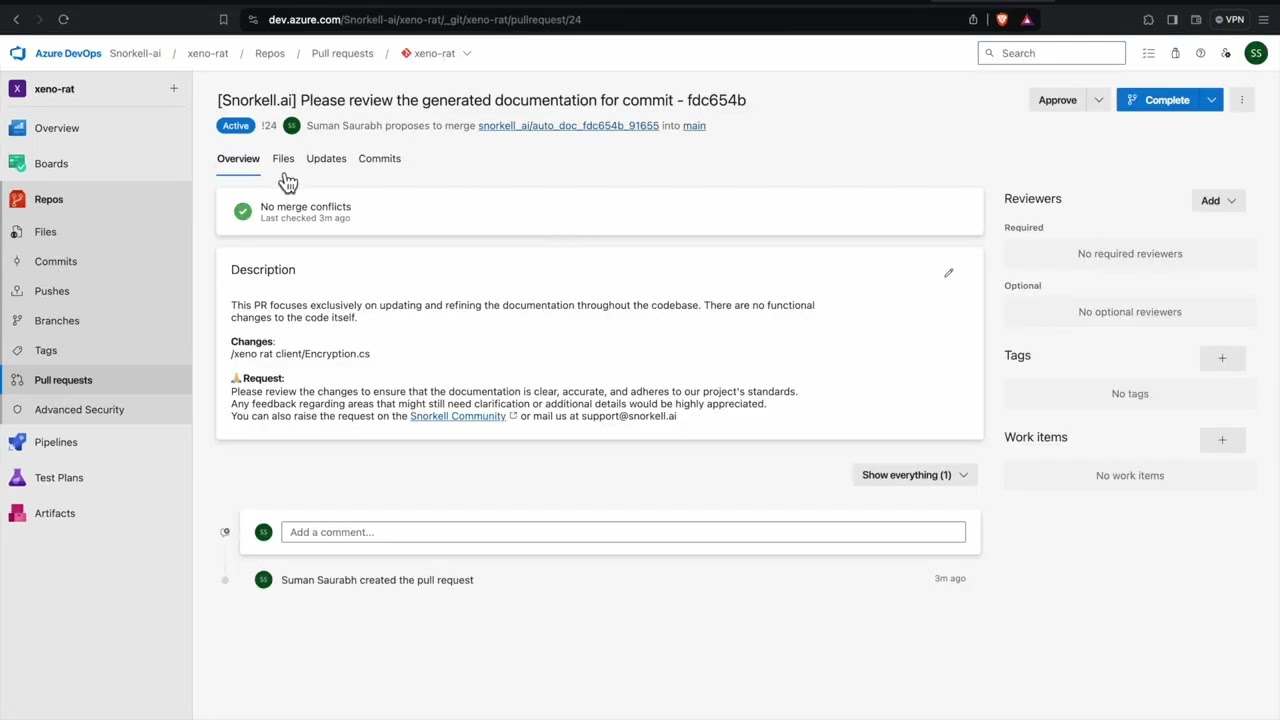Click the xeno-rat project name in sidebar
Screen dimensions: 1280x720
tap(54, 89)
